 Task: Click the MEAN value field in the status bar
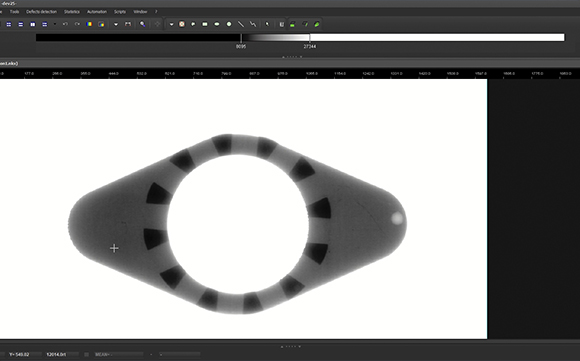[x=118, y=354]
